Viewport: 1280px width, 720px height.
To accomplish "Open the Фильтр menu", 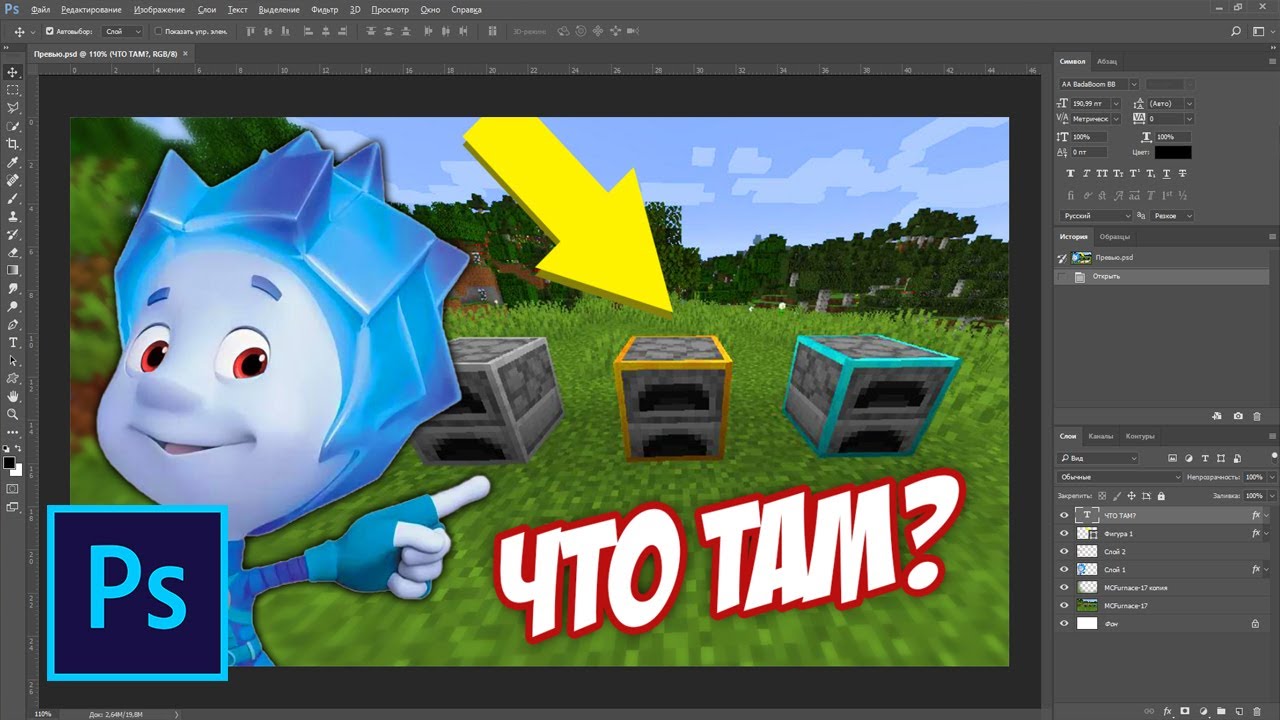I will point(324,9).
